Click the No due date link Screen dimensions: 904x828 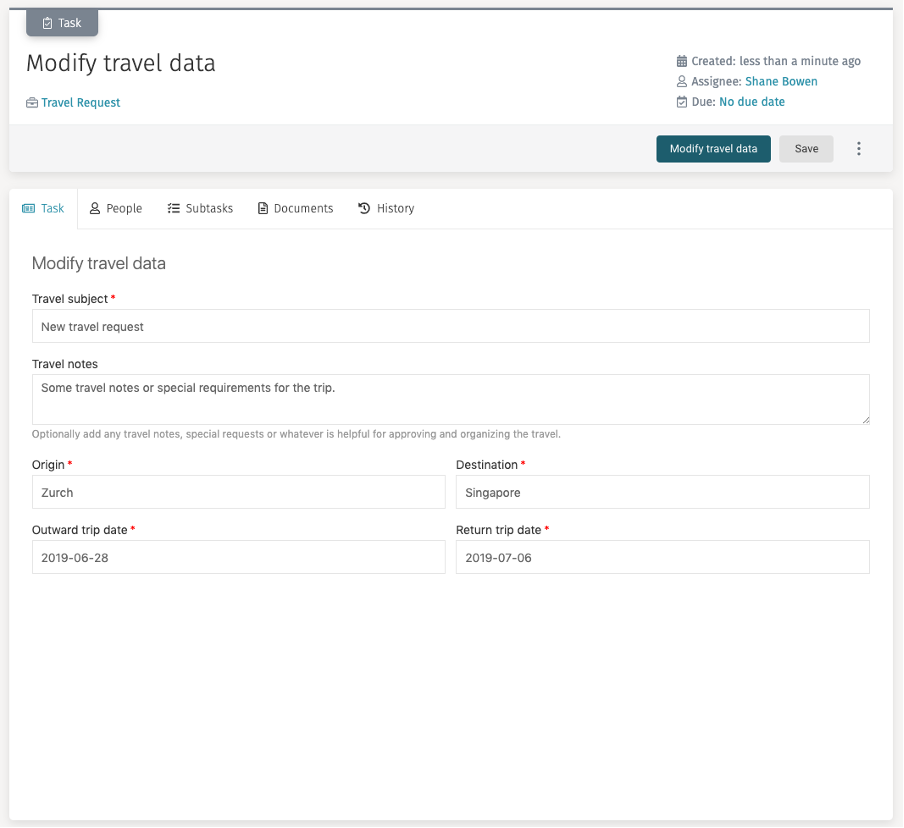[x=751, y=101]
